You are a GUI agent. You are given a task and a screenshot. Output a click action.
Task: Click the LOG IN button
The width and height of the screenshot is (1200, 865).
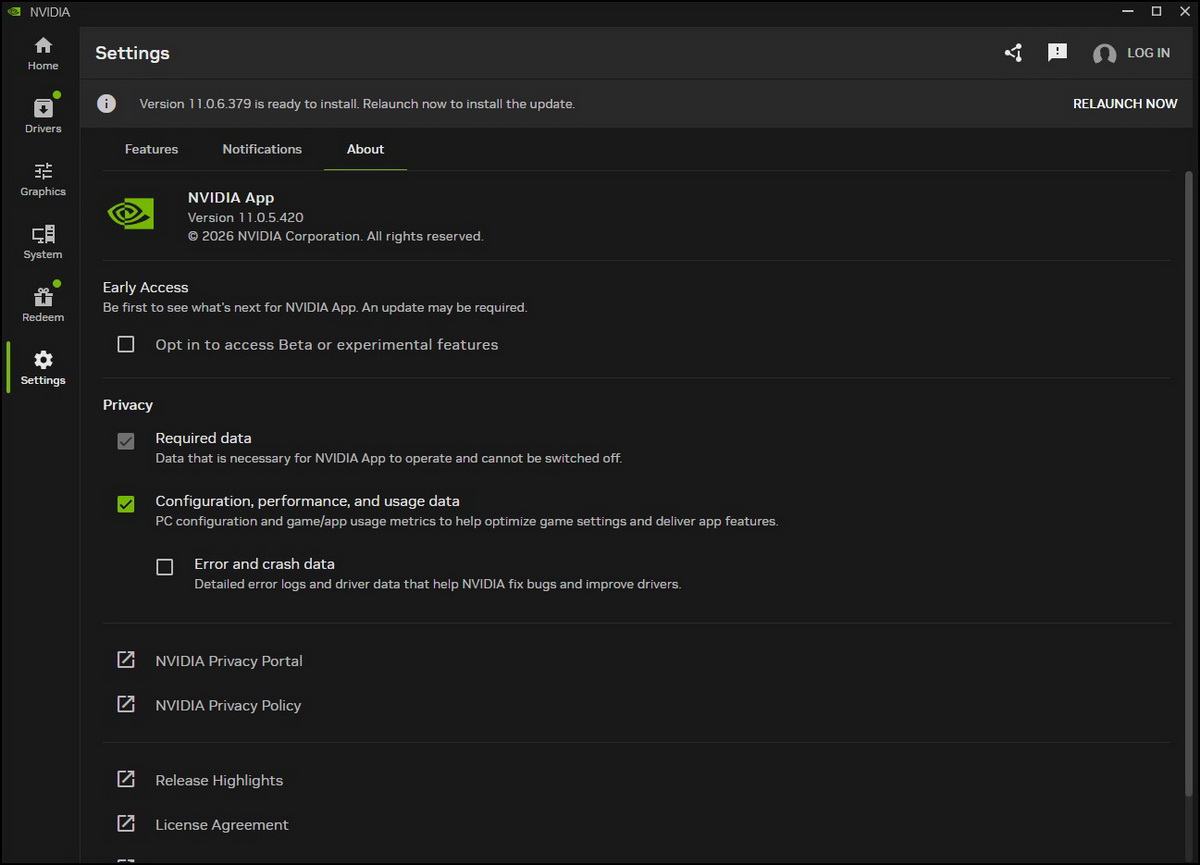[1148, 53]
